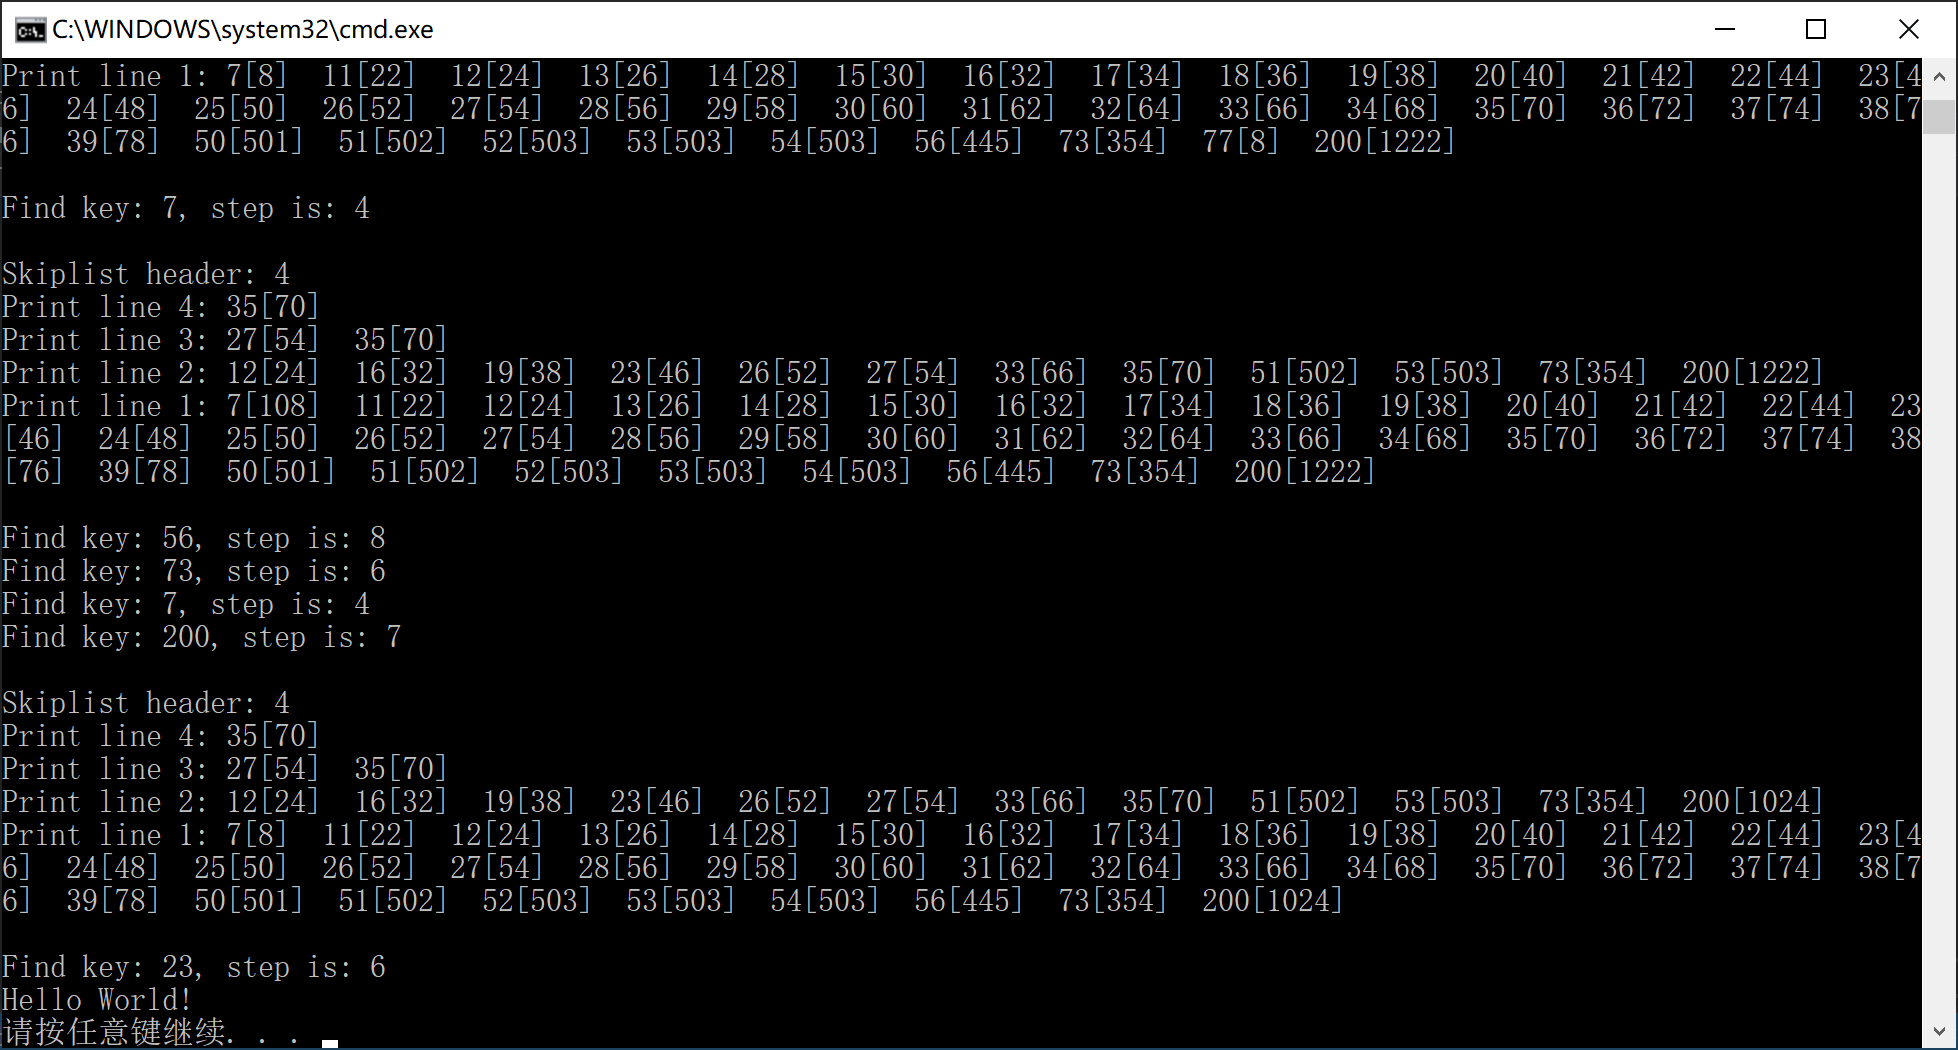Click the scrollbar up arrow

pos(1939,76)
